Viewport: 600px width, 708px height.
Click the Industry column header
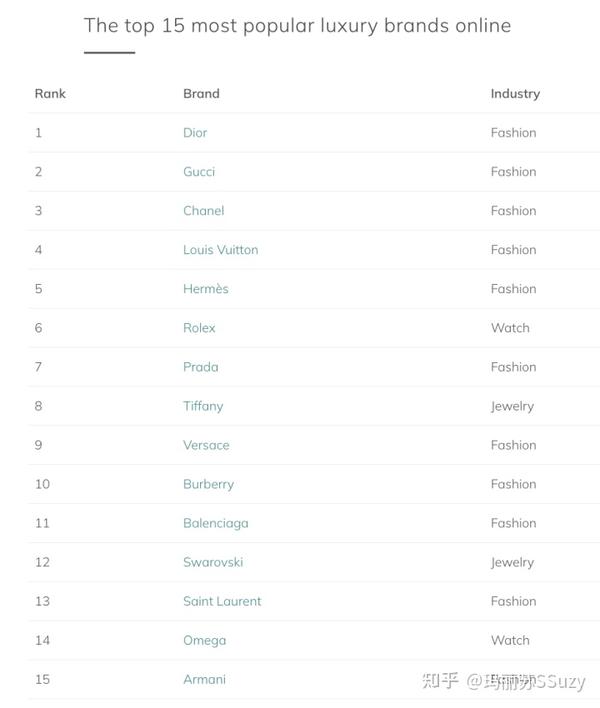point(515,94)
